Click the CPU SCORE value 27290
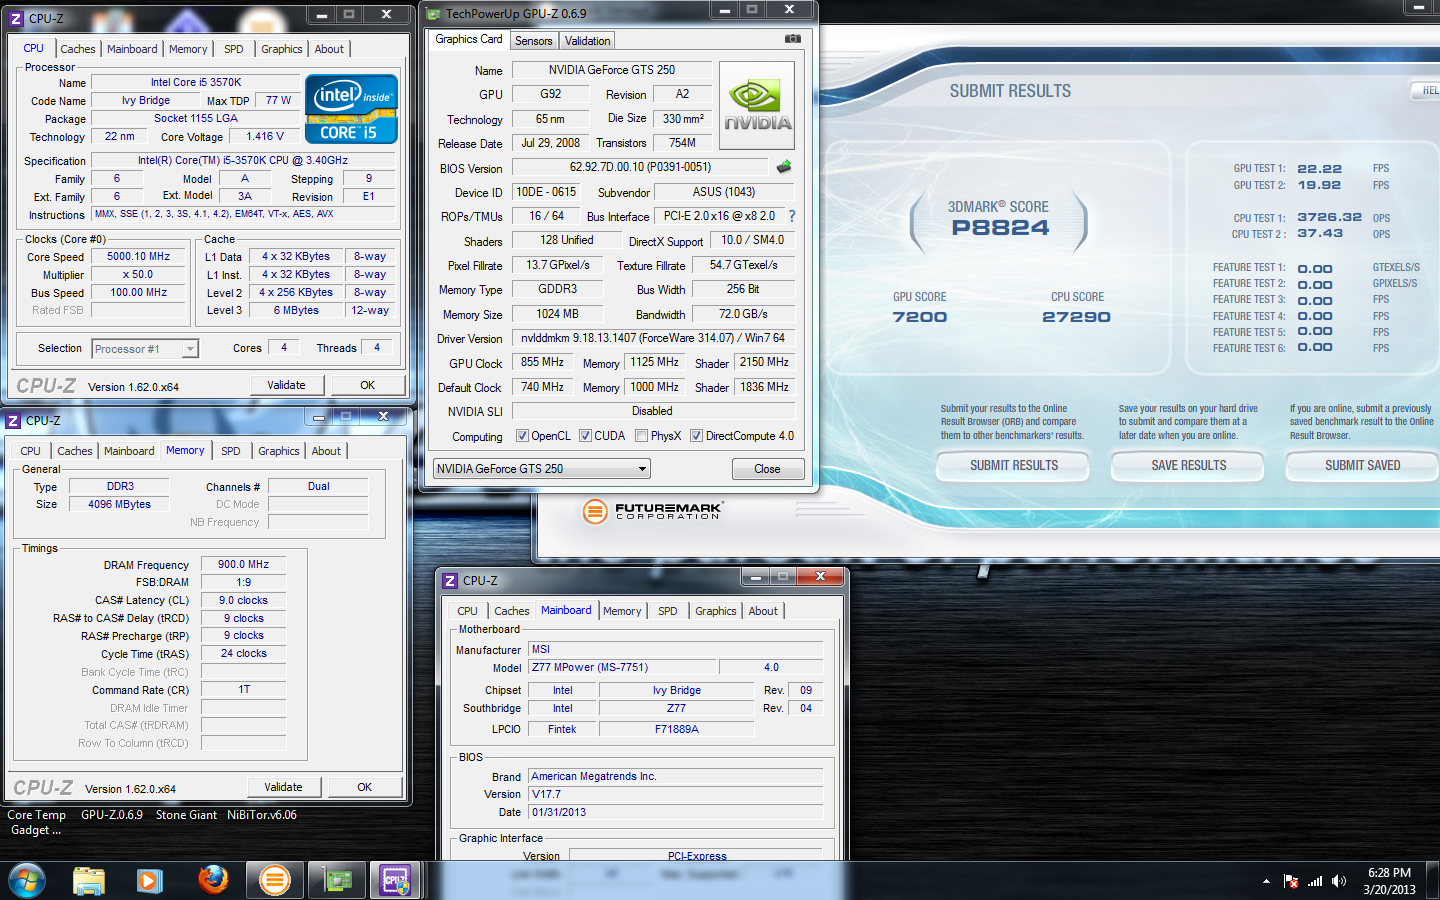 point(1077,317)
